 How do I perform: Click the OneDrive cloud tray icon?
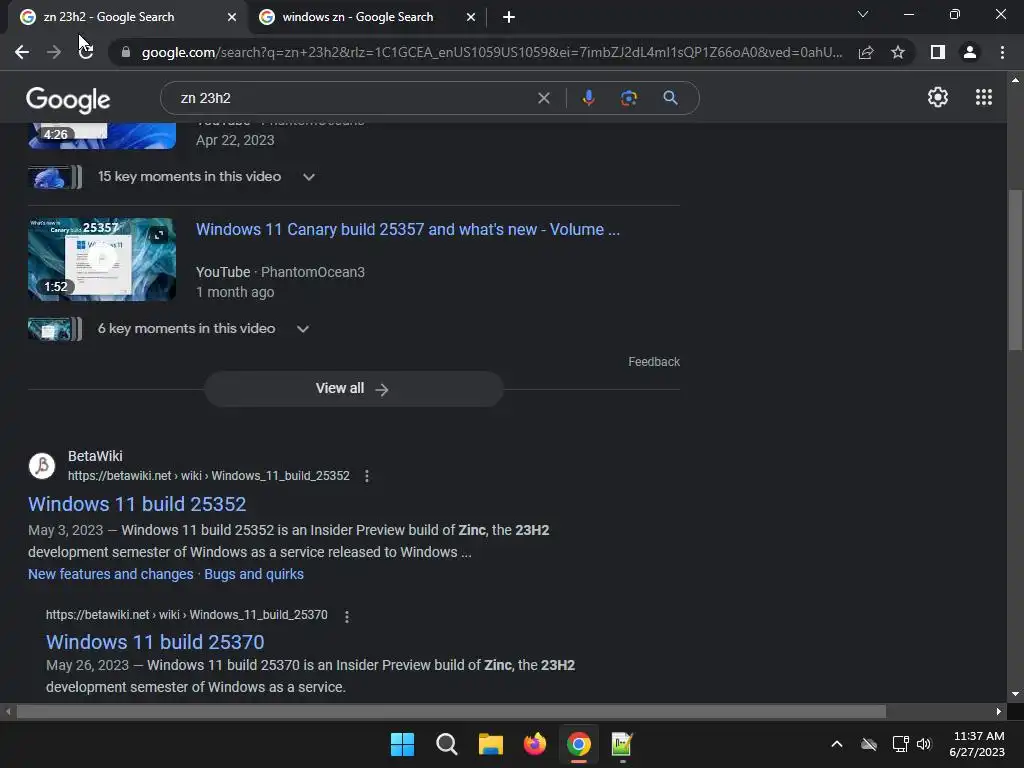(x=869, y=744)
